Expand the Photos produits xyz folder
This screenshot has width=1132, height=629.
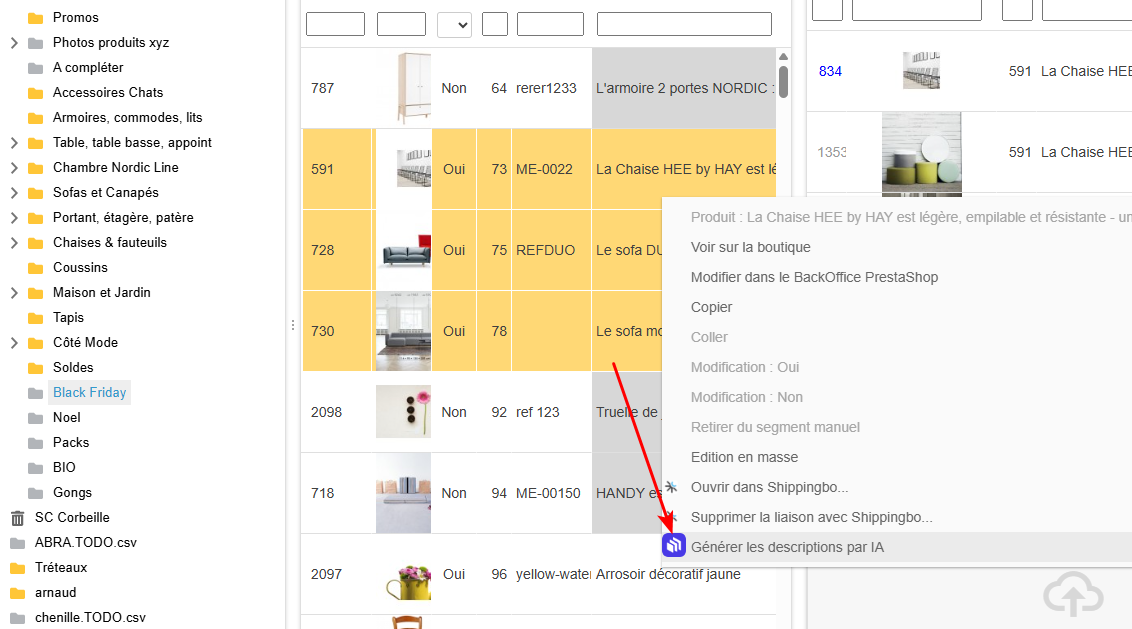point(14,43)
